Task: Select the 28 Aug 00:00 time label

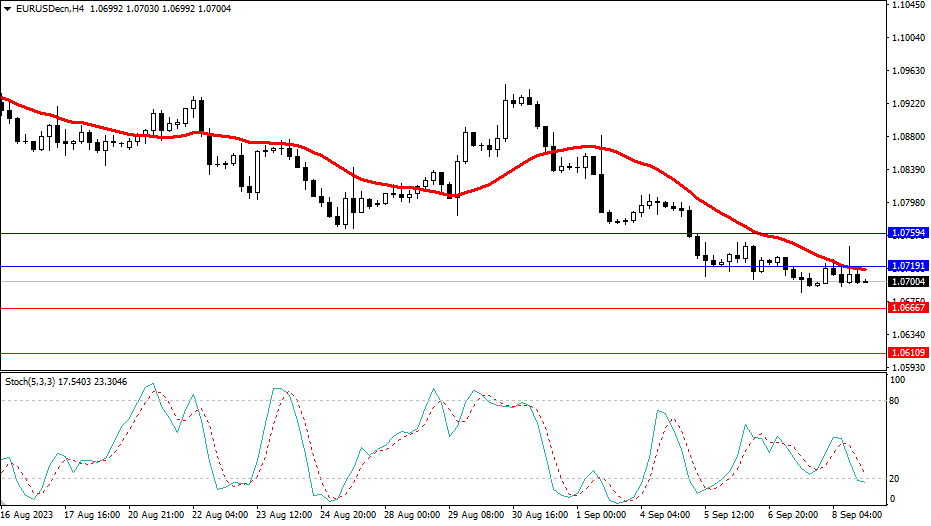Action: [413, 515]
